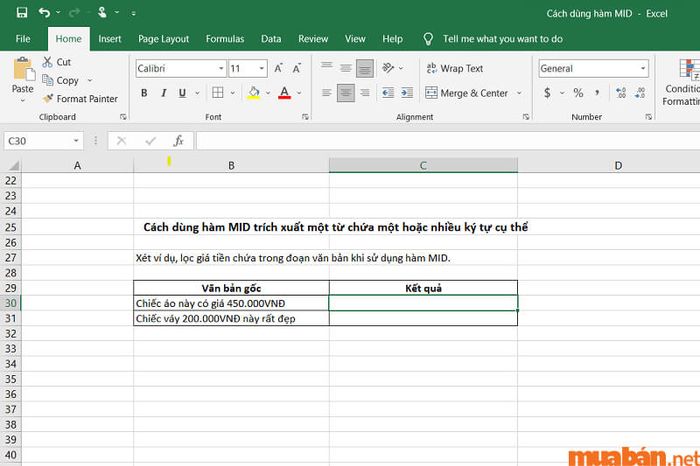Click the Copy icon
This screenshot has width=700, height=466.
point(47,80)
